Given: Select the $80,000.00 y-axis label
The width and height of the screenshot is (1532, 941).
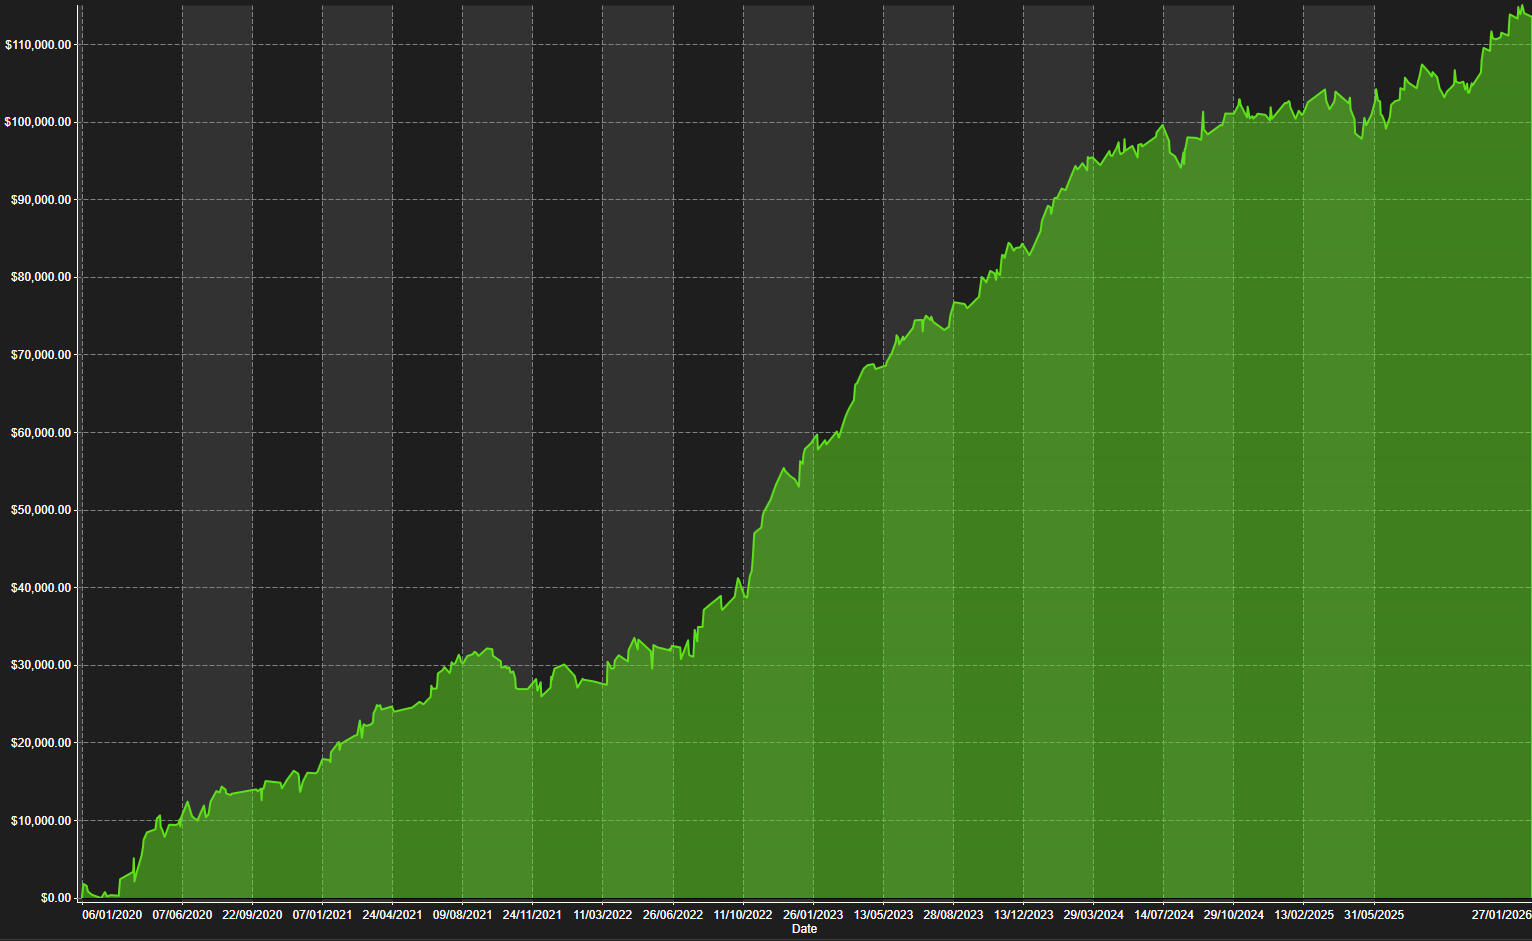Looking at the screenshot, I should point(41,277).
